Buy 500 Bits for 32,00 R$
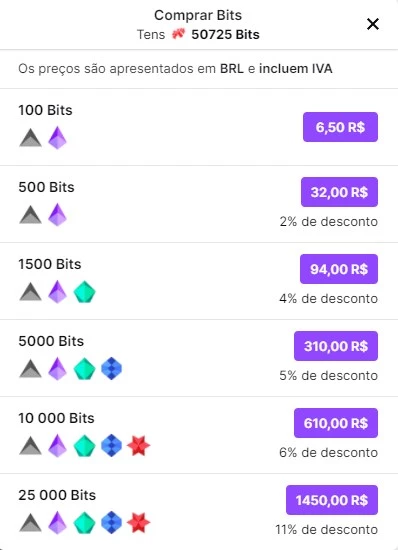 pyautogui.click(x=339, y=192)
